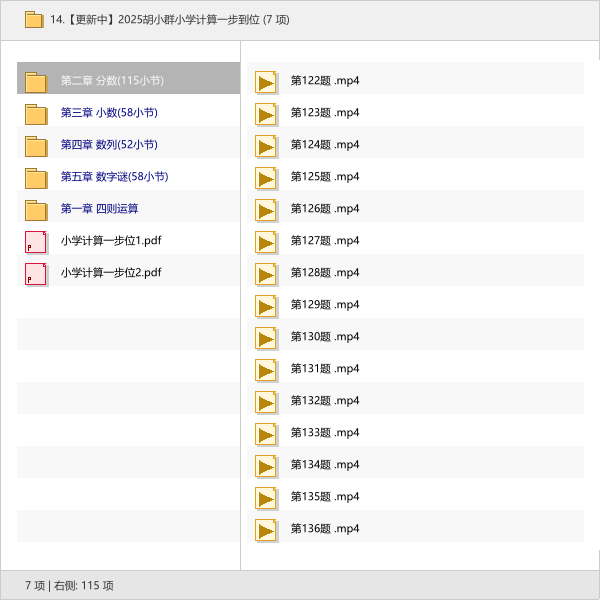Open the 第一章 四则运算 folder
This screenshot has width=600, height=600.
tap(99, 209)
